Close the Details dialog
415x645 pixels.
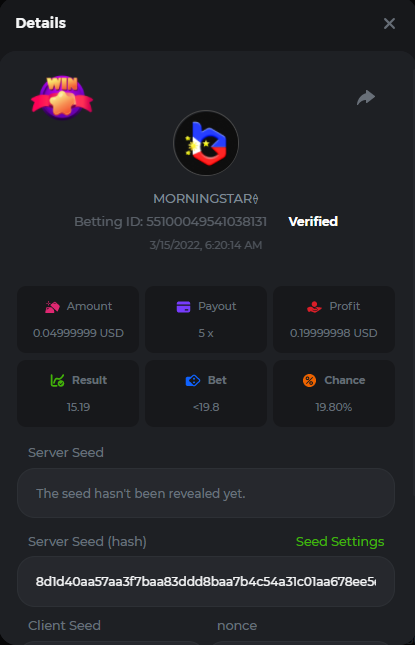pos(389,23)
